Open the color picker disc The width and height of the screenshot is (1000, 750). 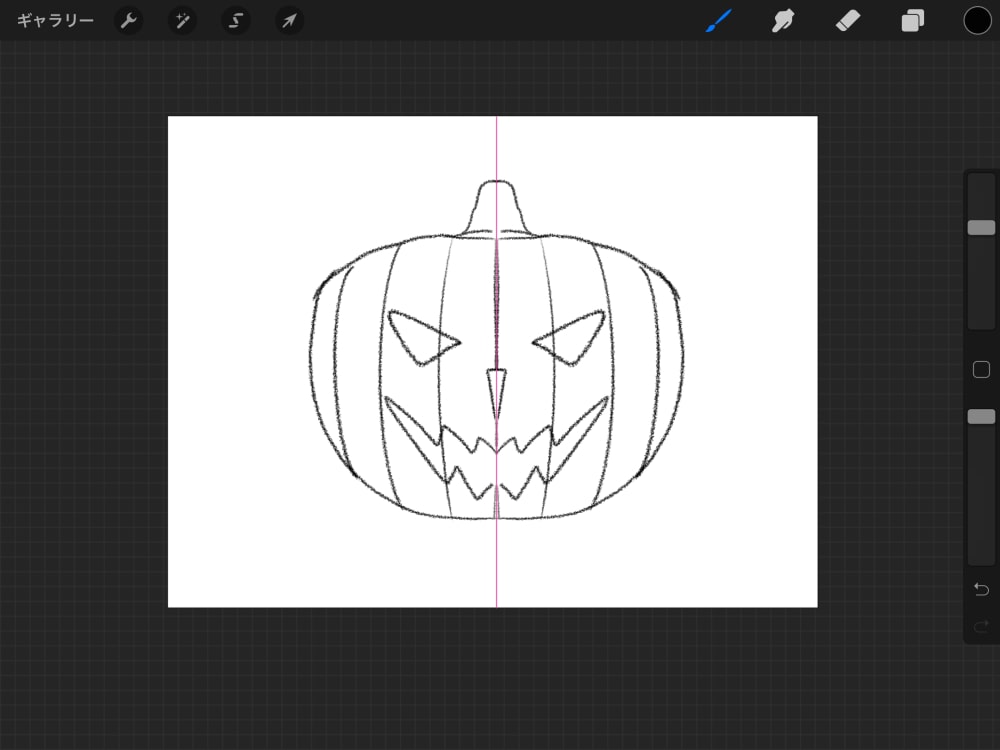977,20
